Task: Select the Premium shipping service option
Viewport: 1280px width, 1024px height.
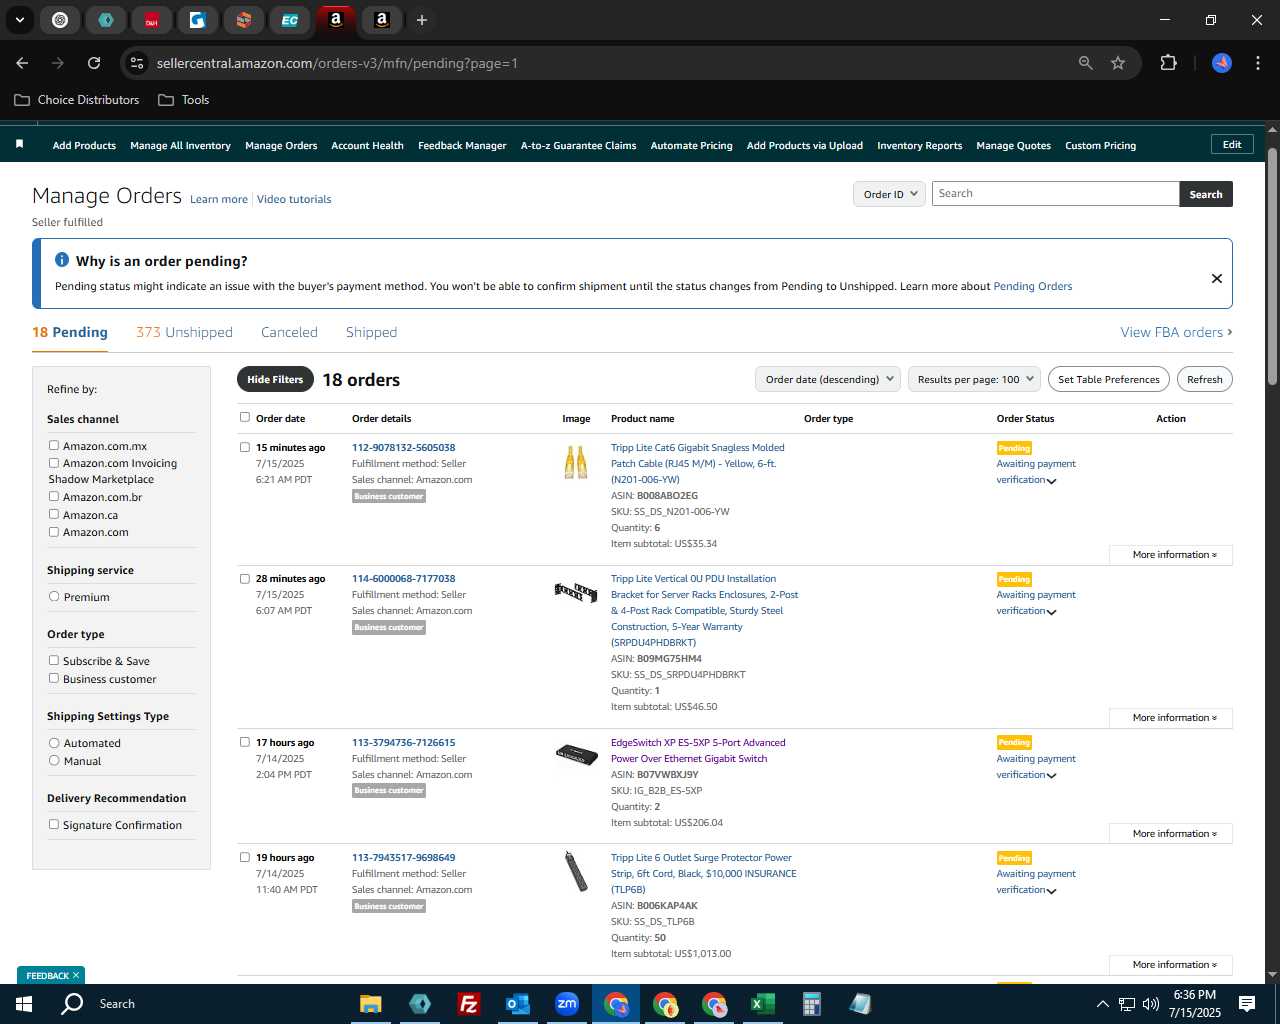Action: click(x=54, y=596)
